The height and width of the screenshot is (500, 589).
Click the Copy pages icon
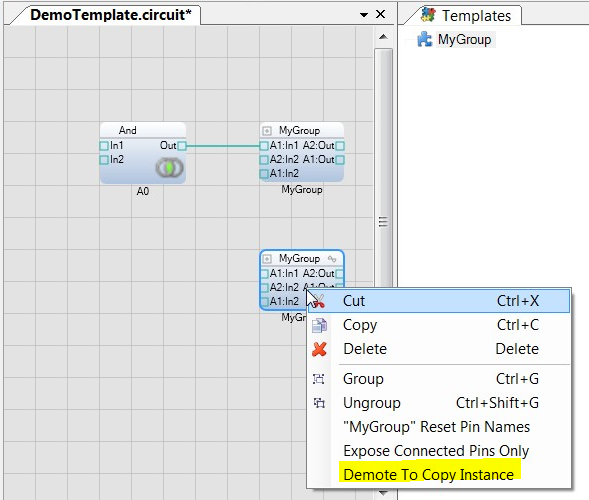[319, 325]
